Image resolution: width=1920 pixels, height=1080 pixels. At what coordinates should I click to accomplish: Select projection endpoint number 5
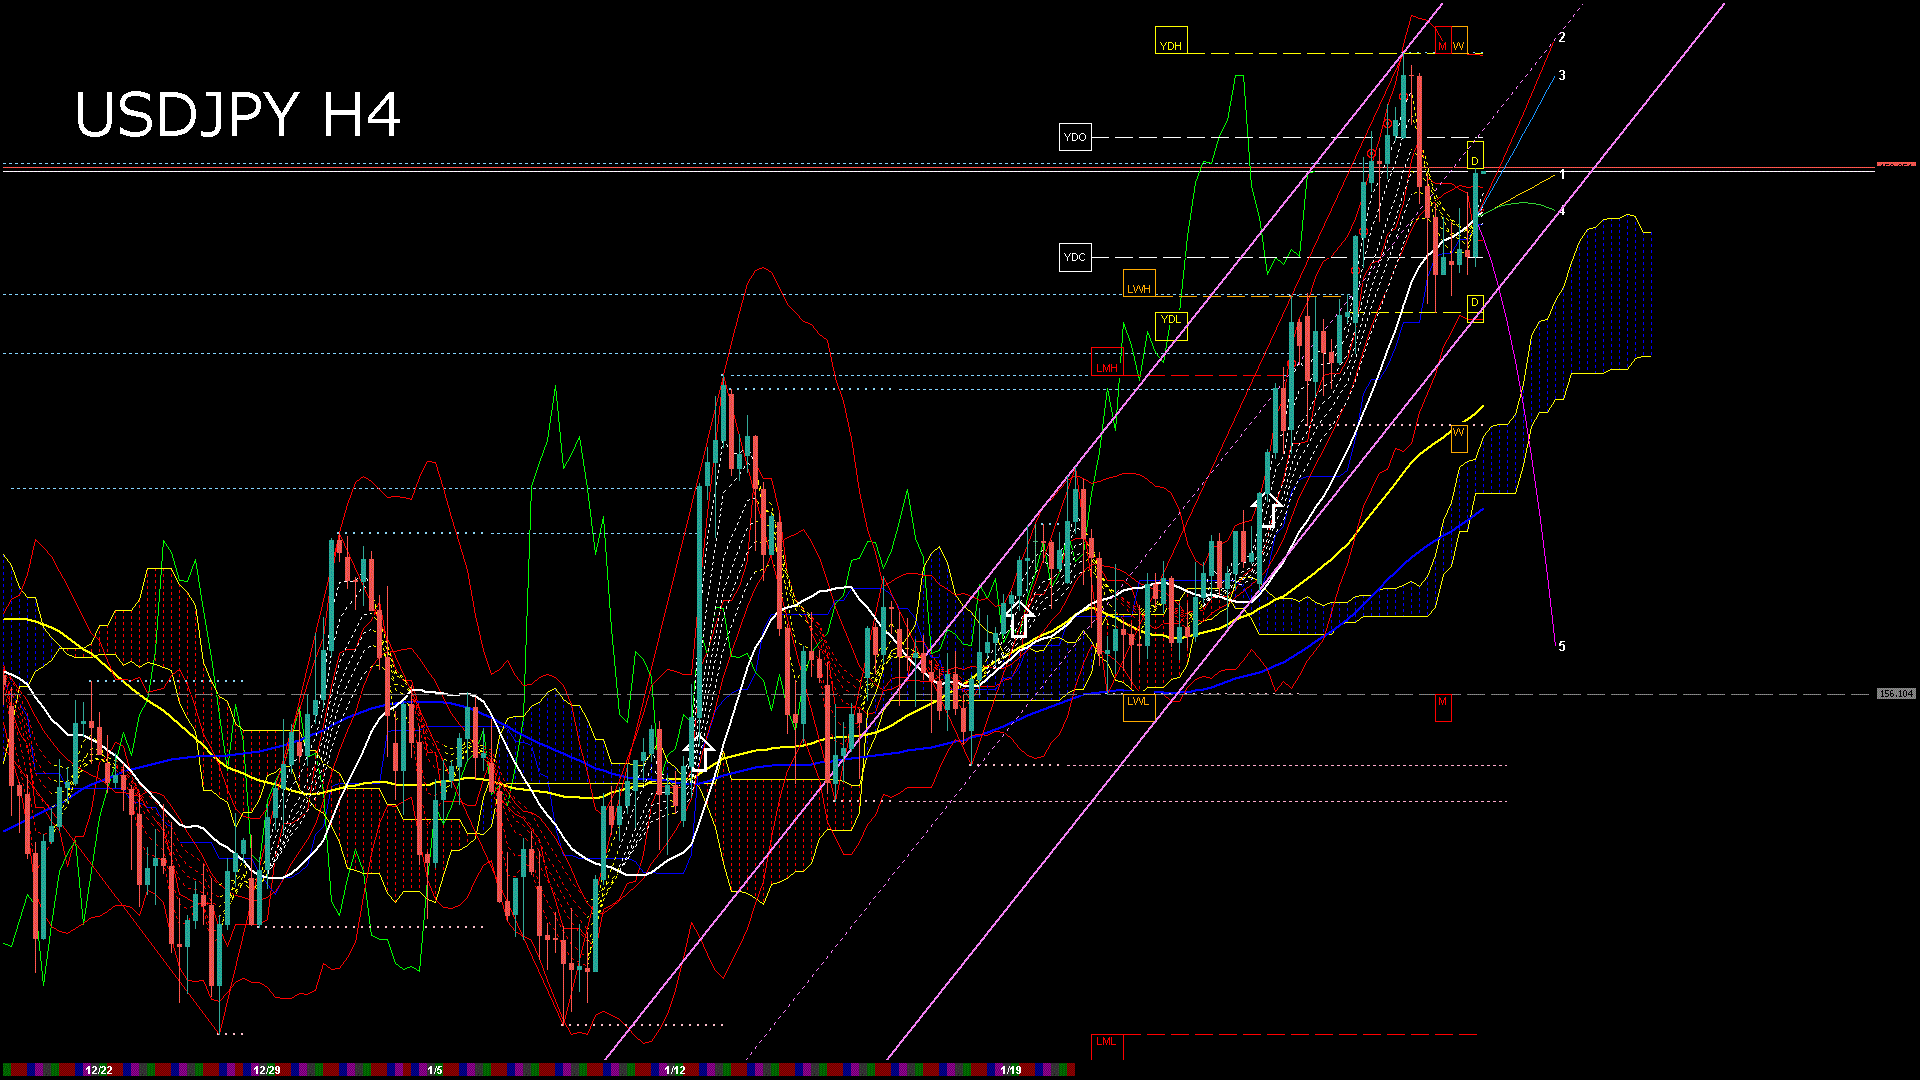click(x=1562, y=647)
